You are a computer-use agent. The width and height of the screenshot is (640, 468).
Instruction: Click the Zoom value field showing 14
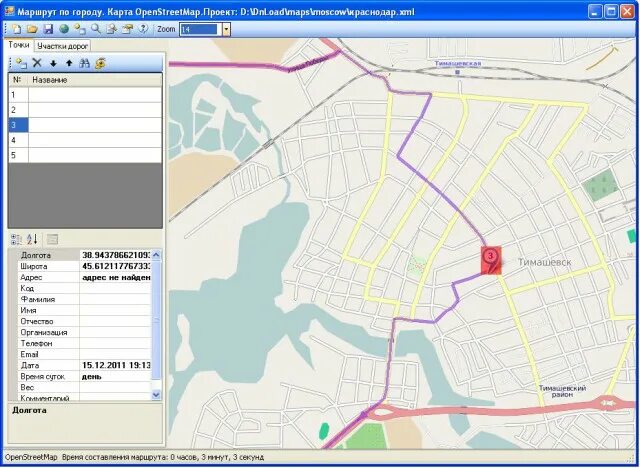(x=200, y=29)
